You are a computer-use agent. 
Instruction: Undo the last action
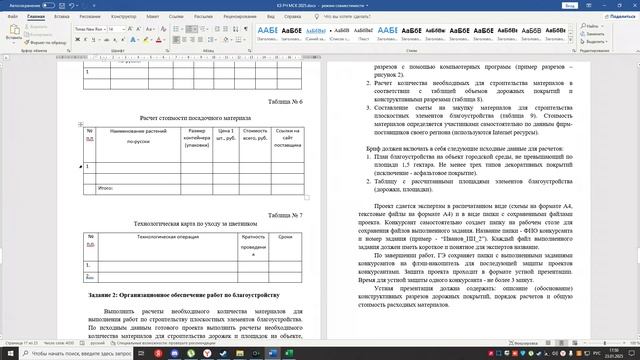click(72, 6)
